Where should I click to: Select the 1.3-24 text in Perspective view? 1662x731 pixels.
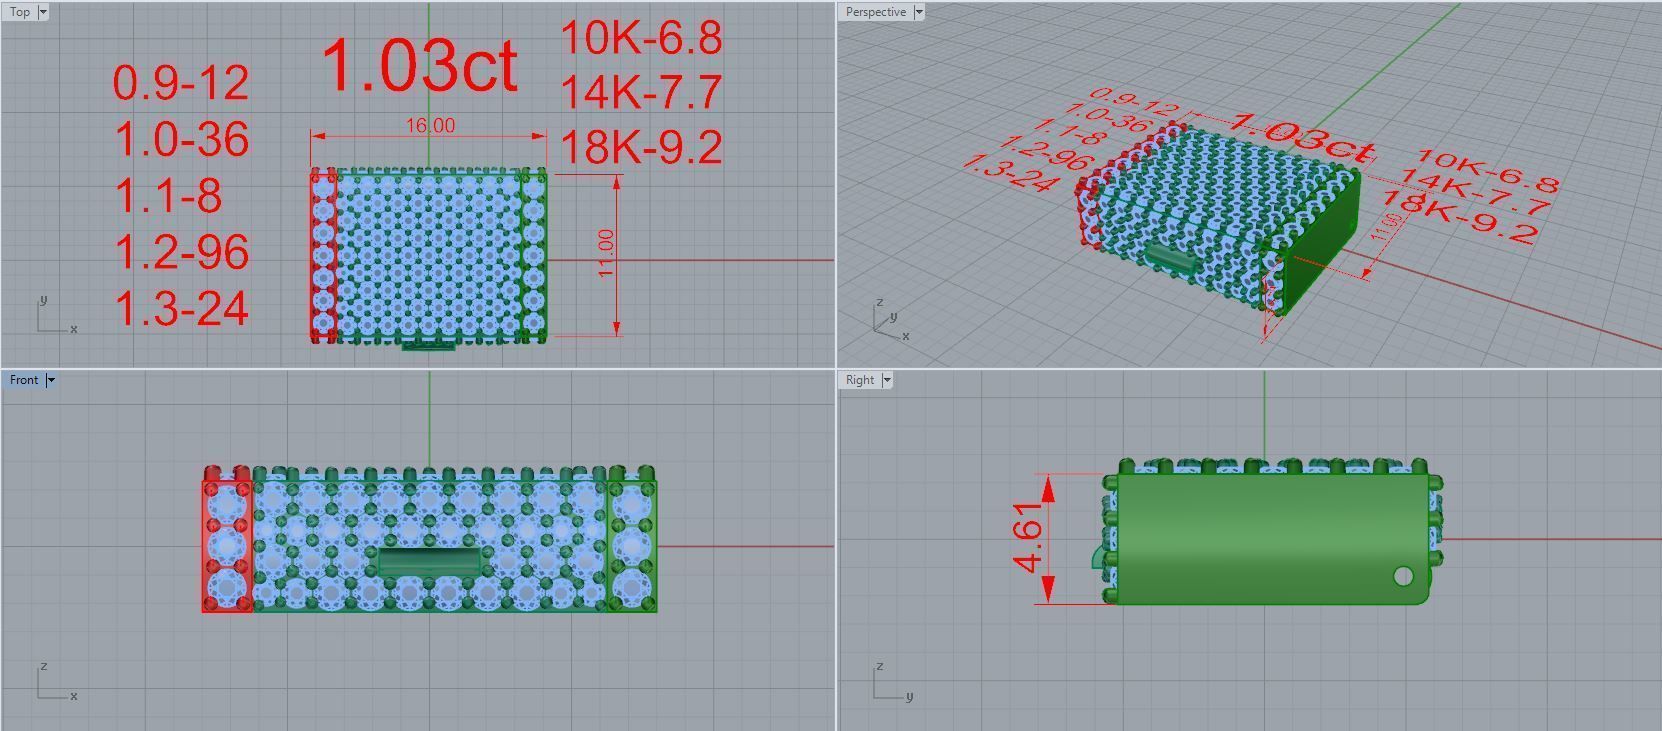point(1012,174)
